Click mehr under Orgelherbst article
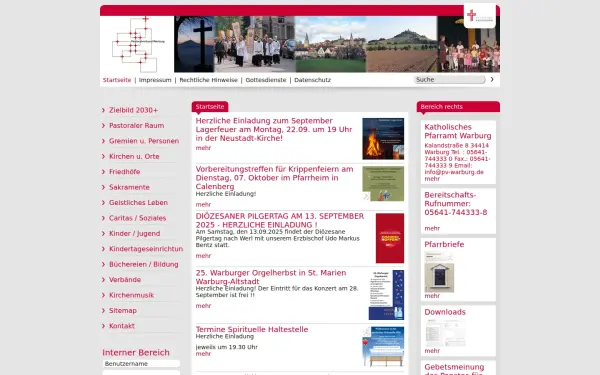 [x=203, y=306]
